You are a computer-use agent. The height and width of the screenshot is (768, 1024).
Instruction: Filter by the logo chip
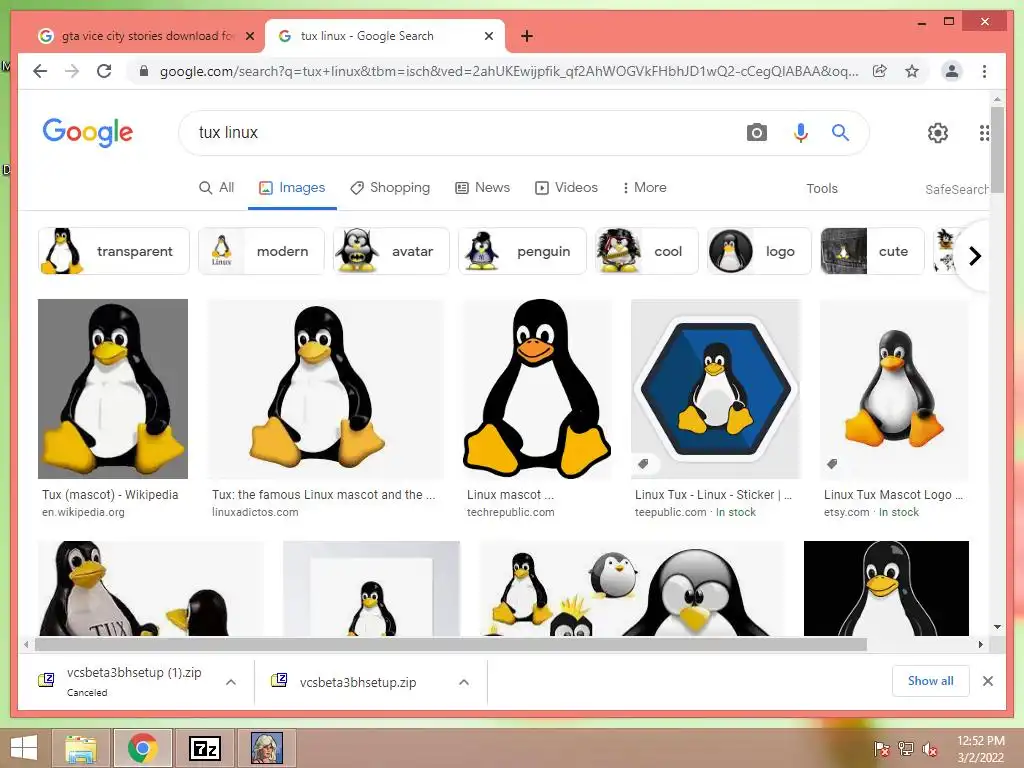pyautogui.click(x=760, y=251)
